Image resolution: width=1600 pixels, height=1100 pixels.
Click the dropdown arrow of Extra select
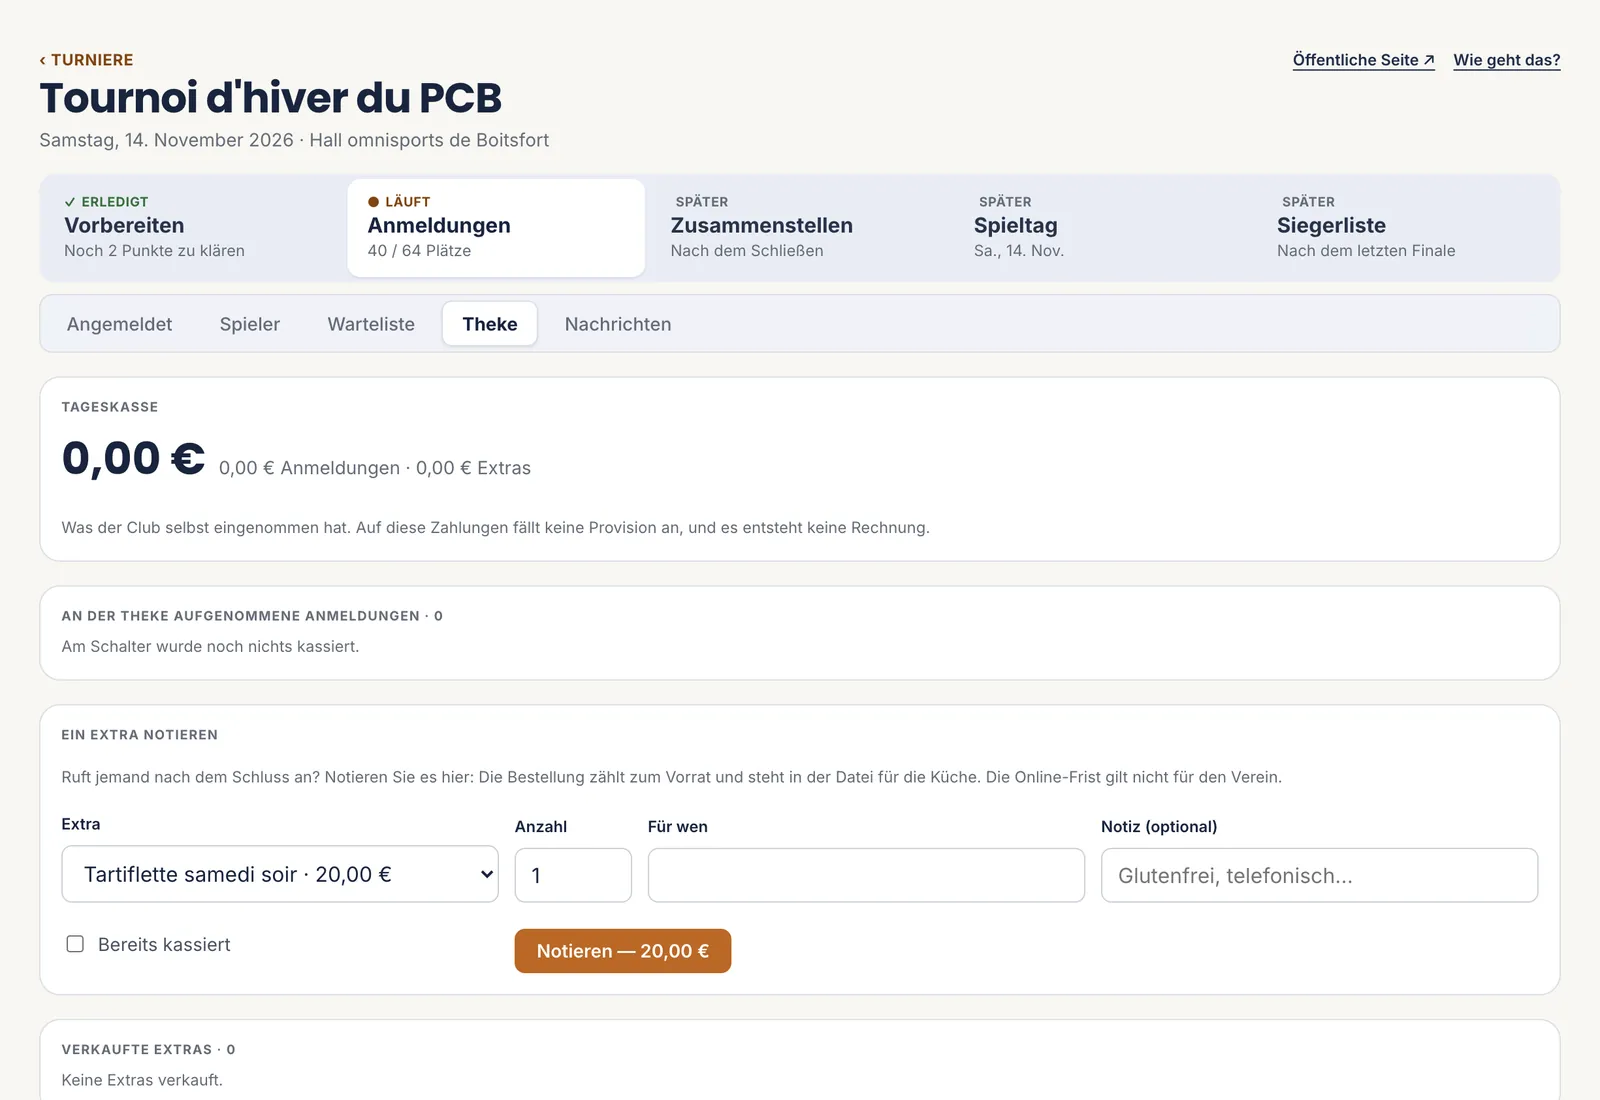(487, 874)
